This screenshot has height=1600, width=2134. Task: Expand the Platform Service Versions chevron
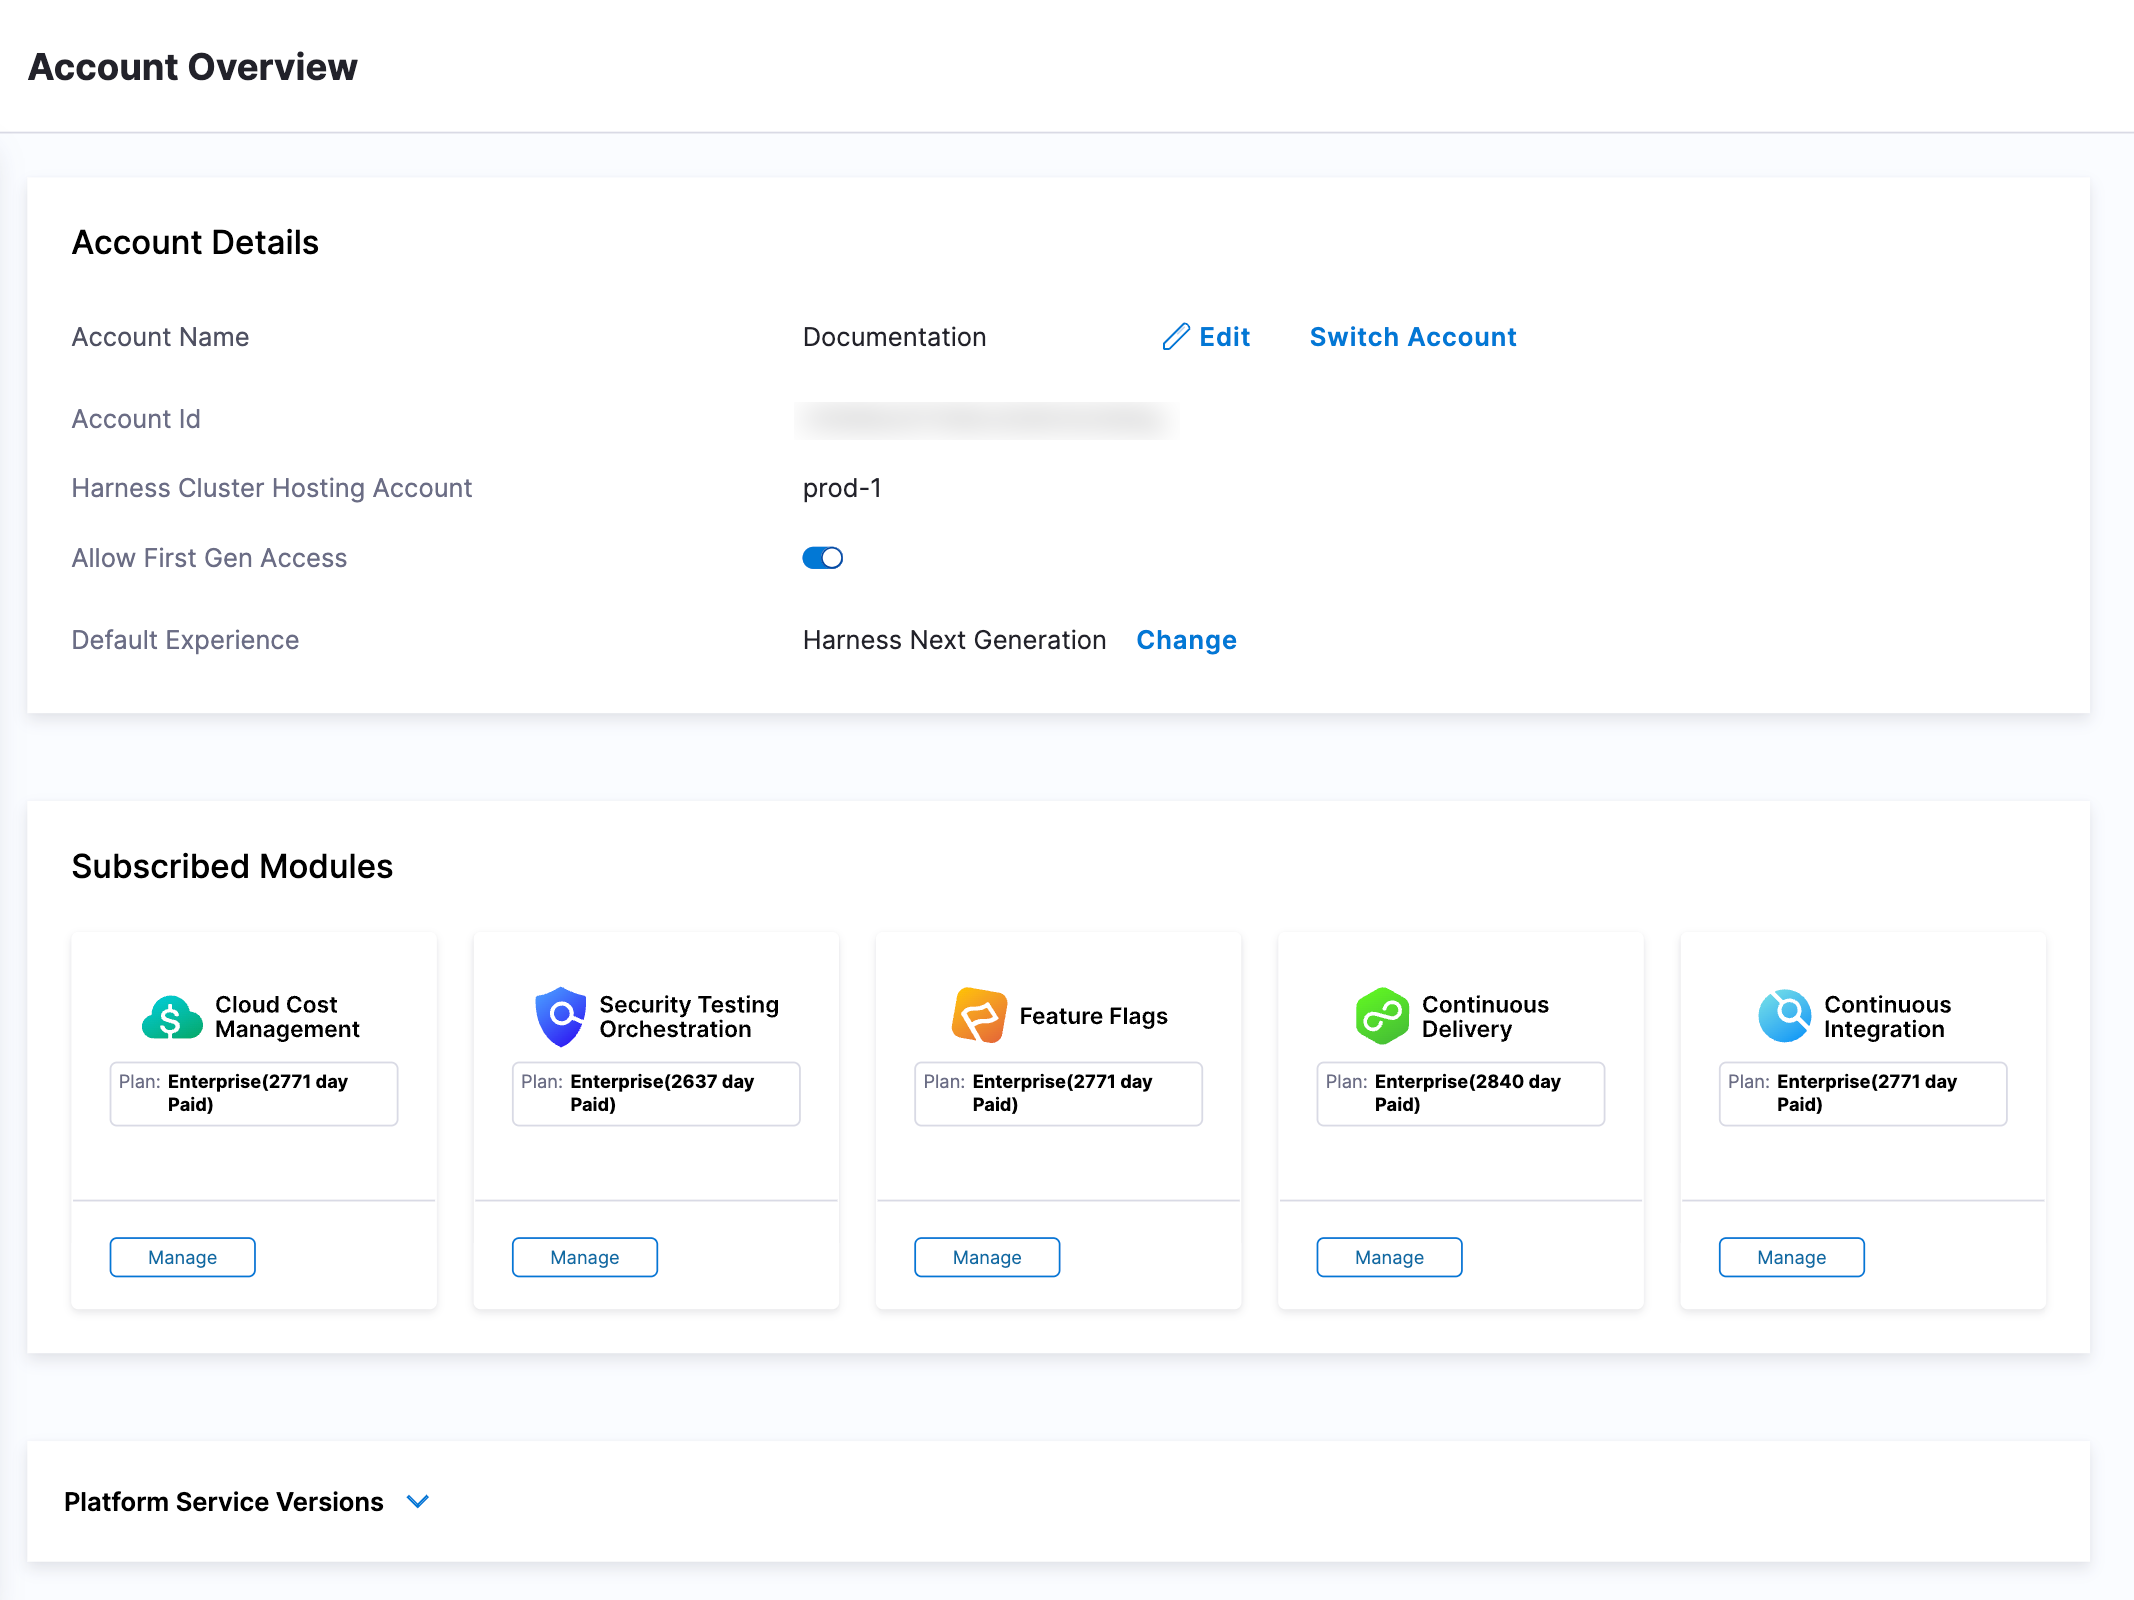click(x=418, y=1501)
